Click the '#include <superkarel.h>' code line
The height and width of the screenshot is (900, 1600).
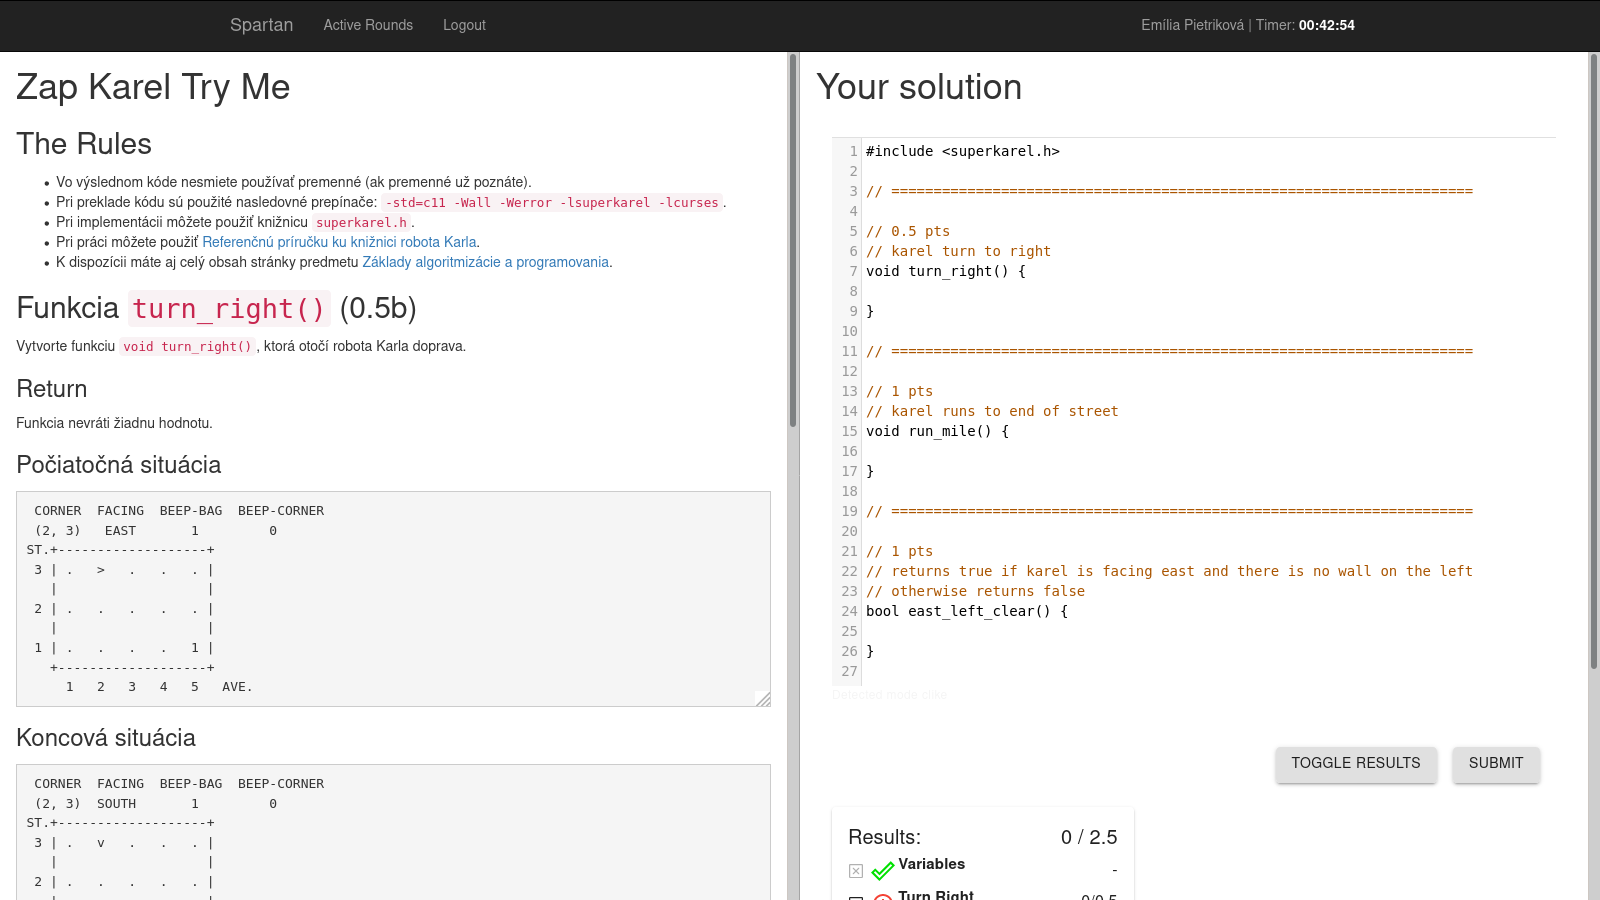pos(962,151)
